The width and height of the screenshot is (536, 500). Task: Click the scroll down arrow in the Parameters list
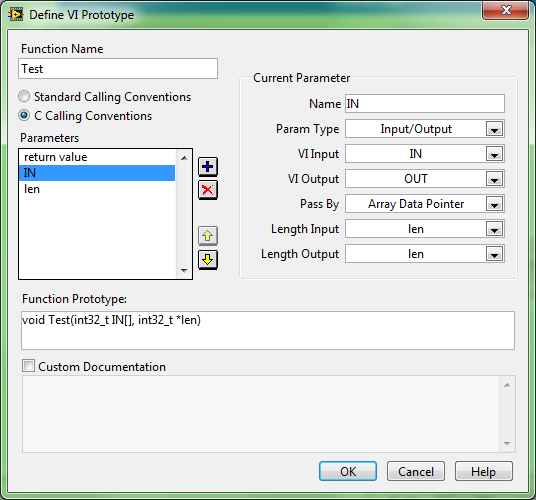[x=185, y=270]
